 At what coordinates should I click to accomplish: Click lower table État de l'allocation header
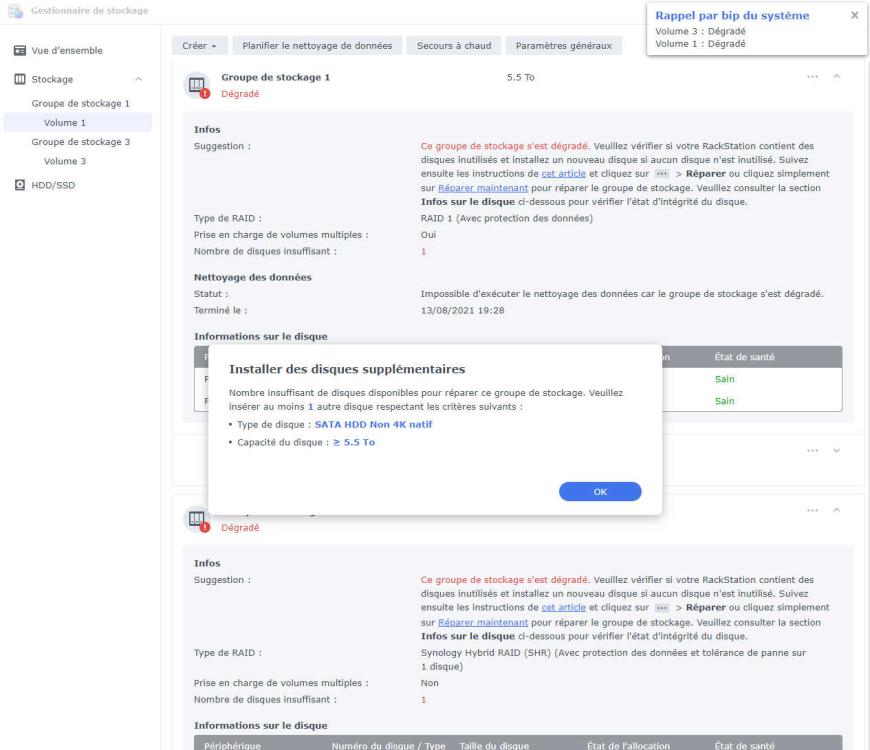click(628, 746)
